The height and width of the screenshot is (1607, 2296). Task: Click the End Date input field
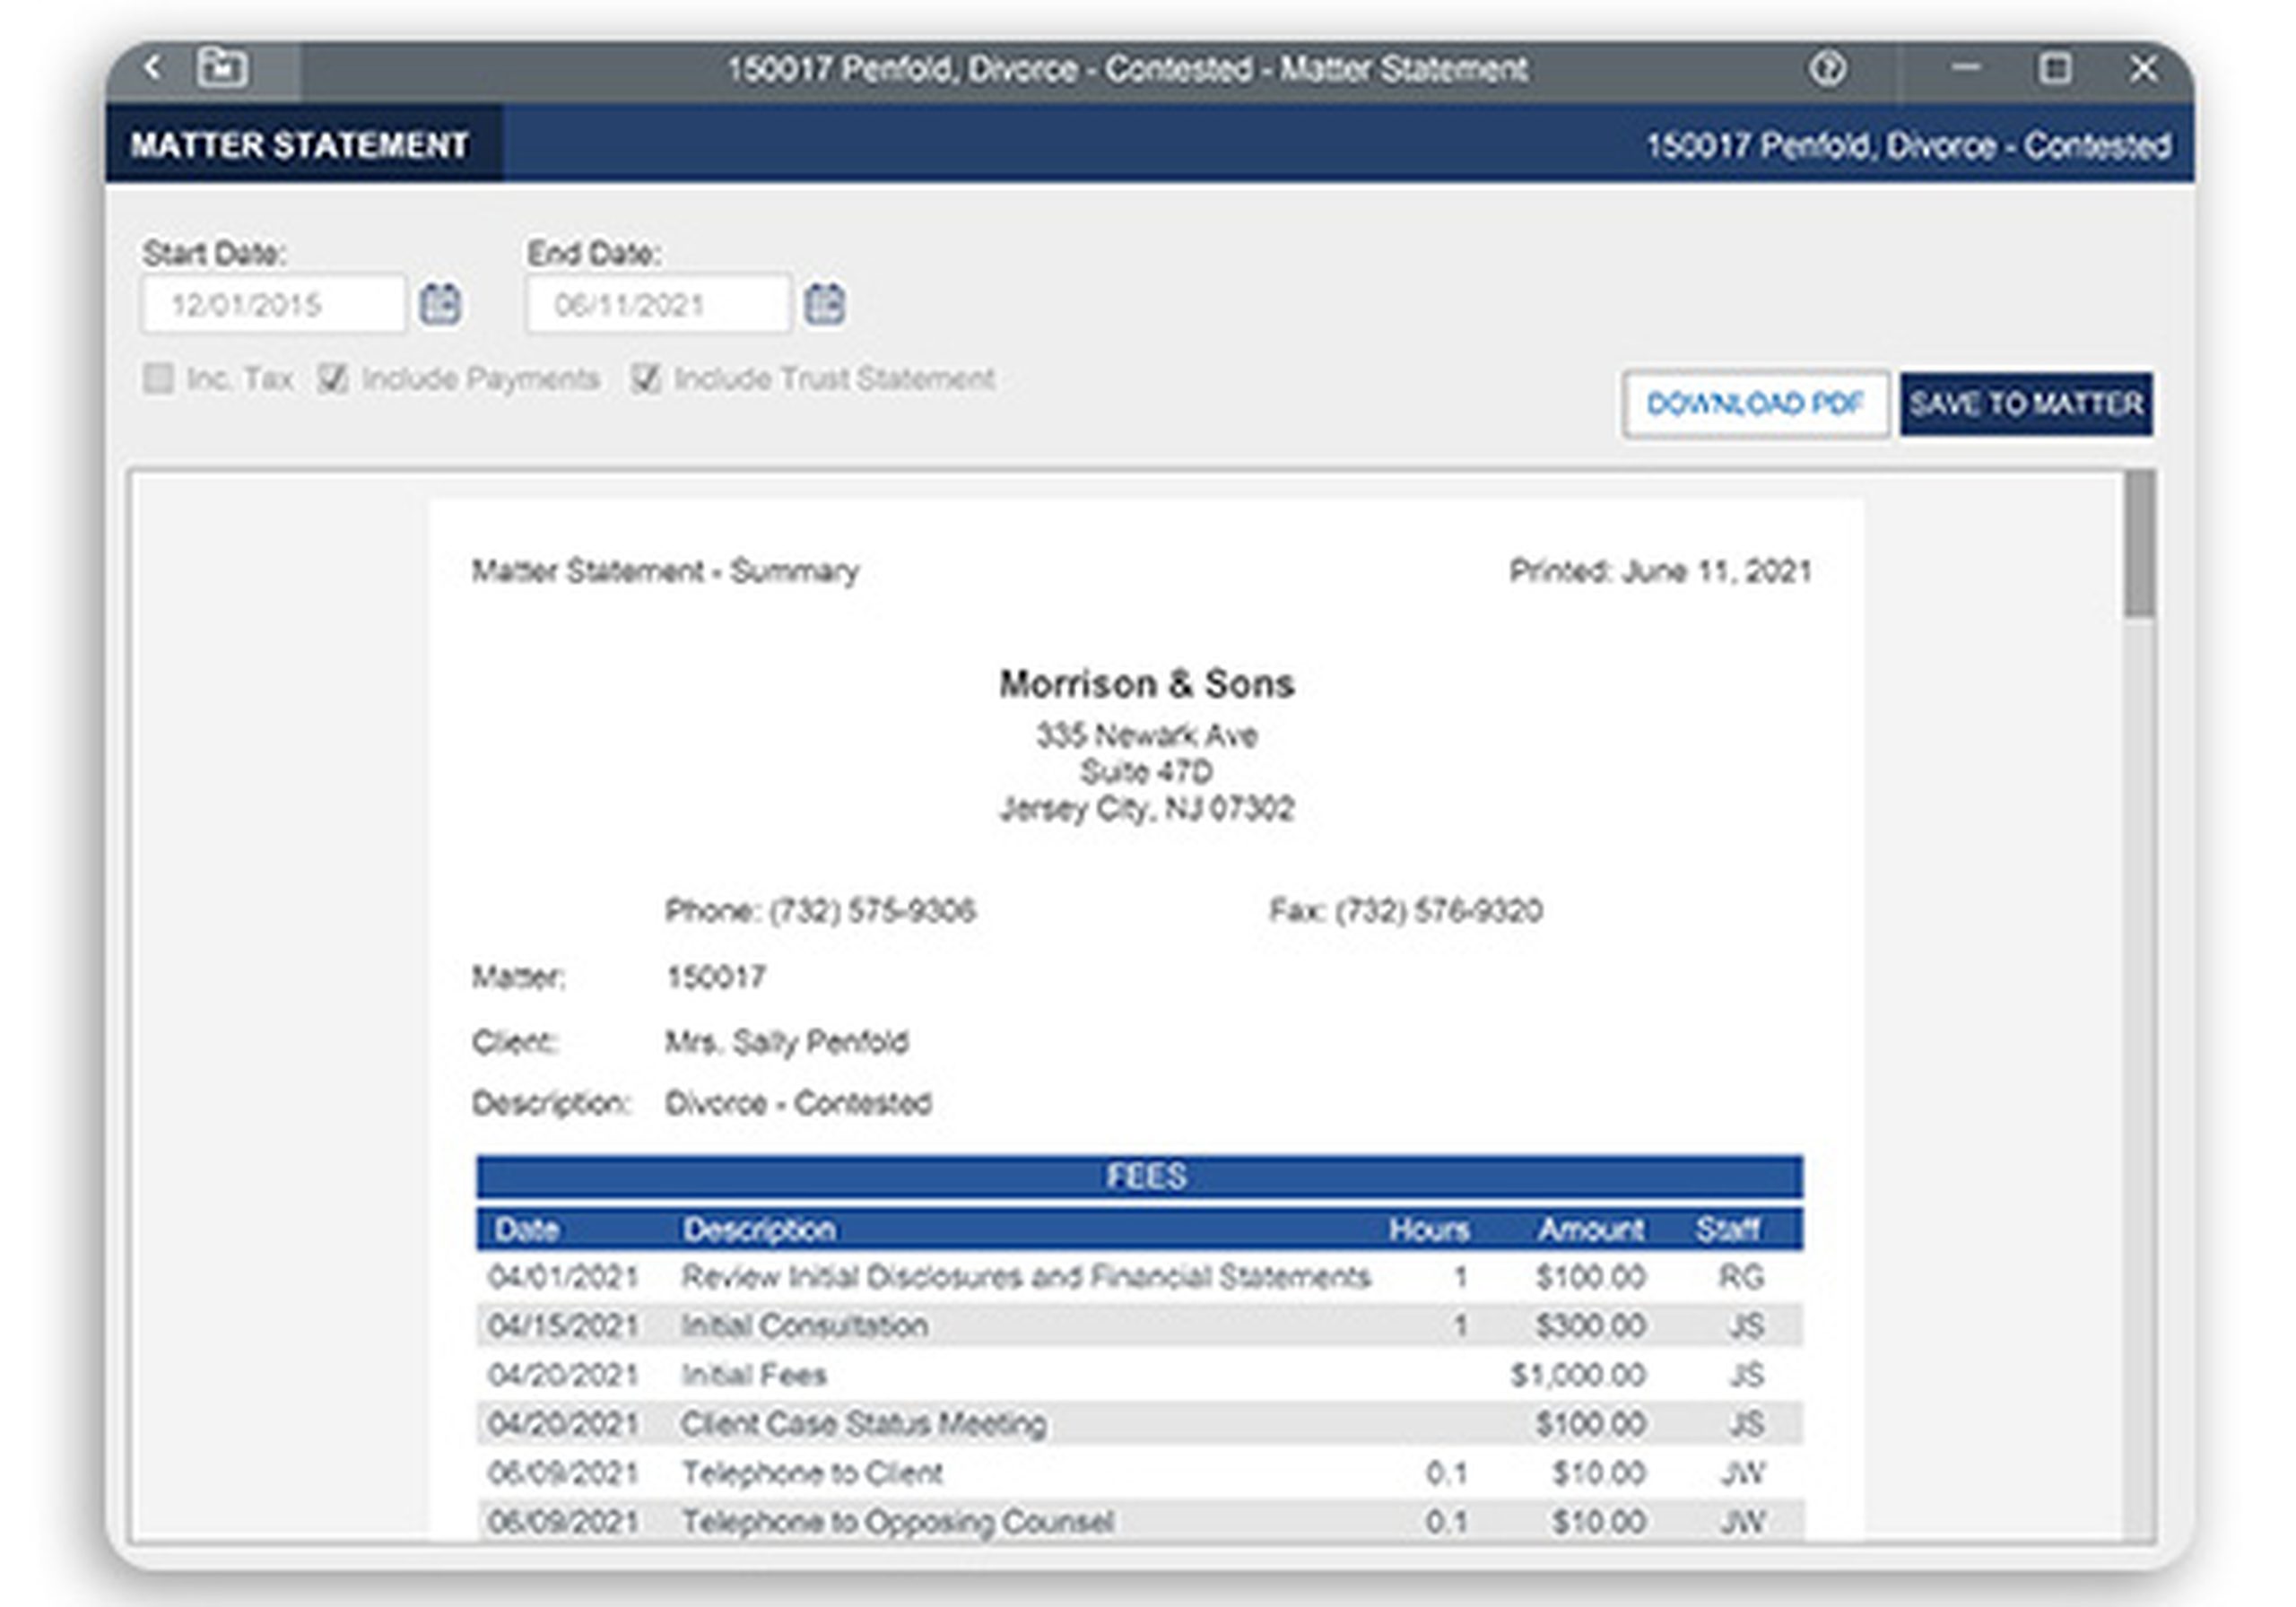[658, 304]
